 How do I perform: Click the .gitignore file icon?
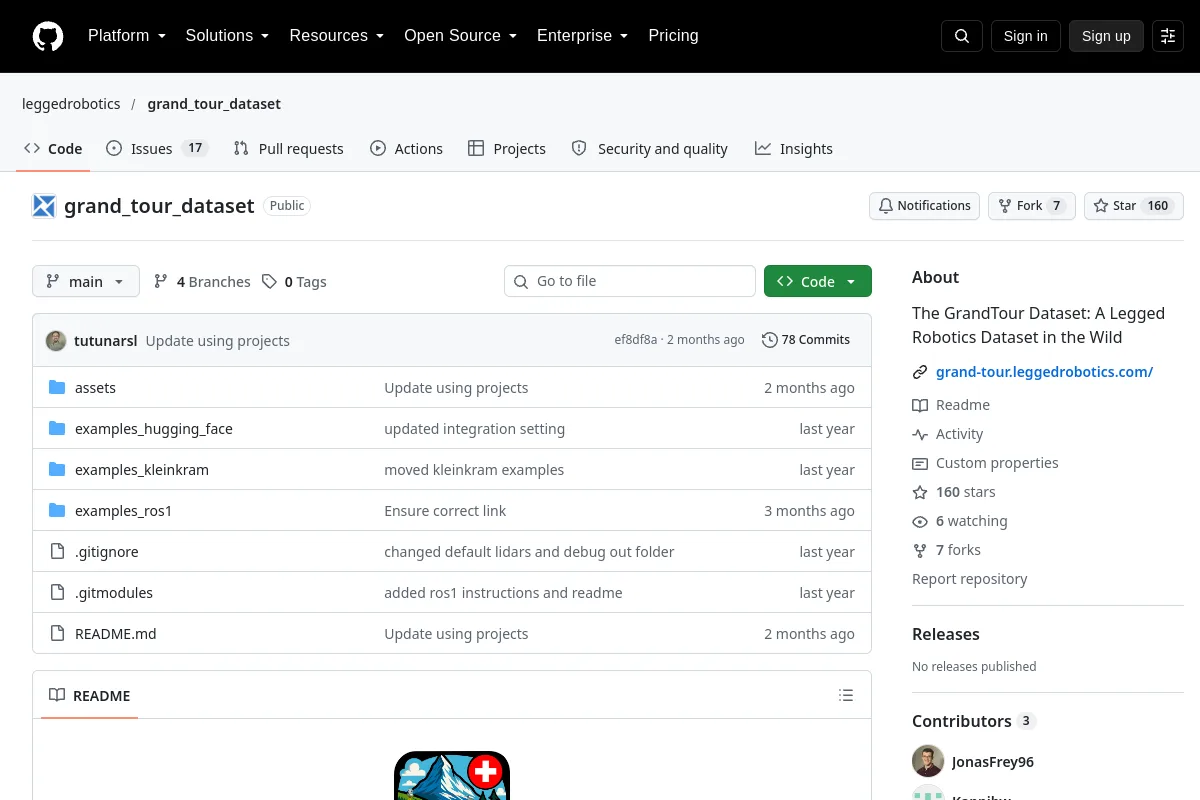(57, 552)
